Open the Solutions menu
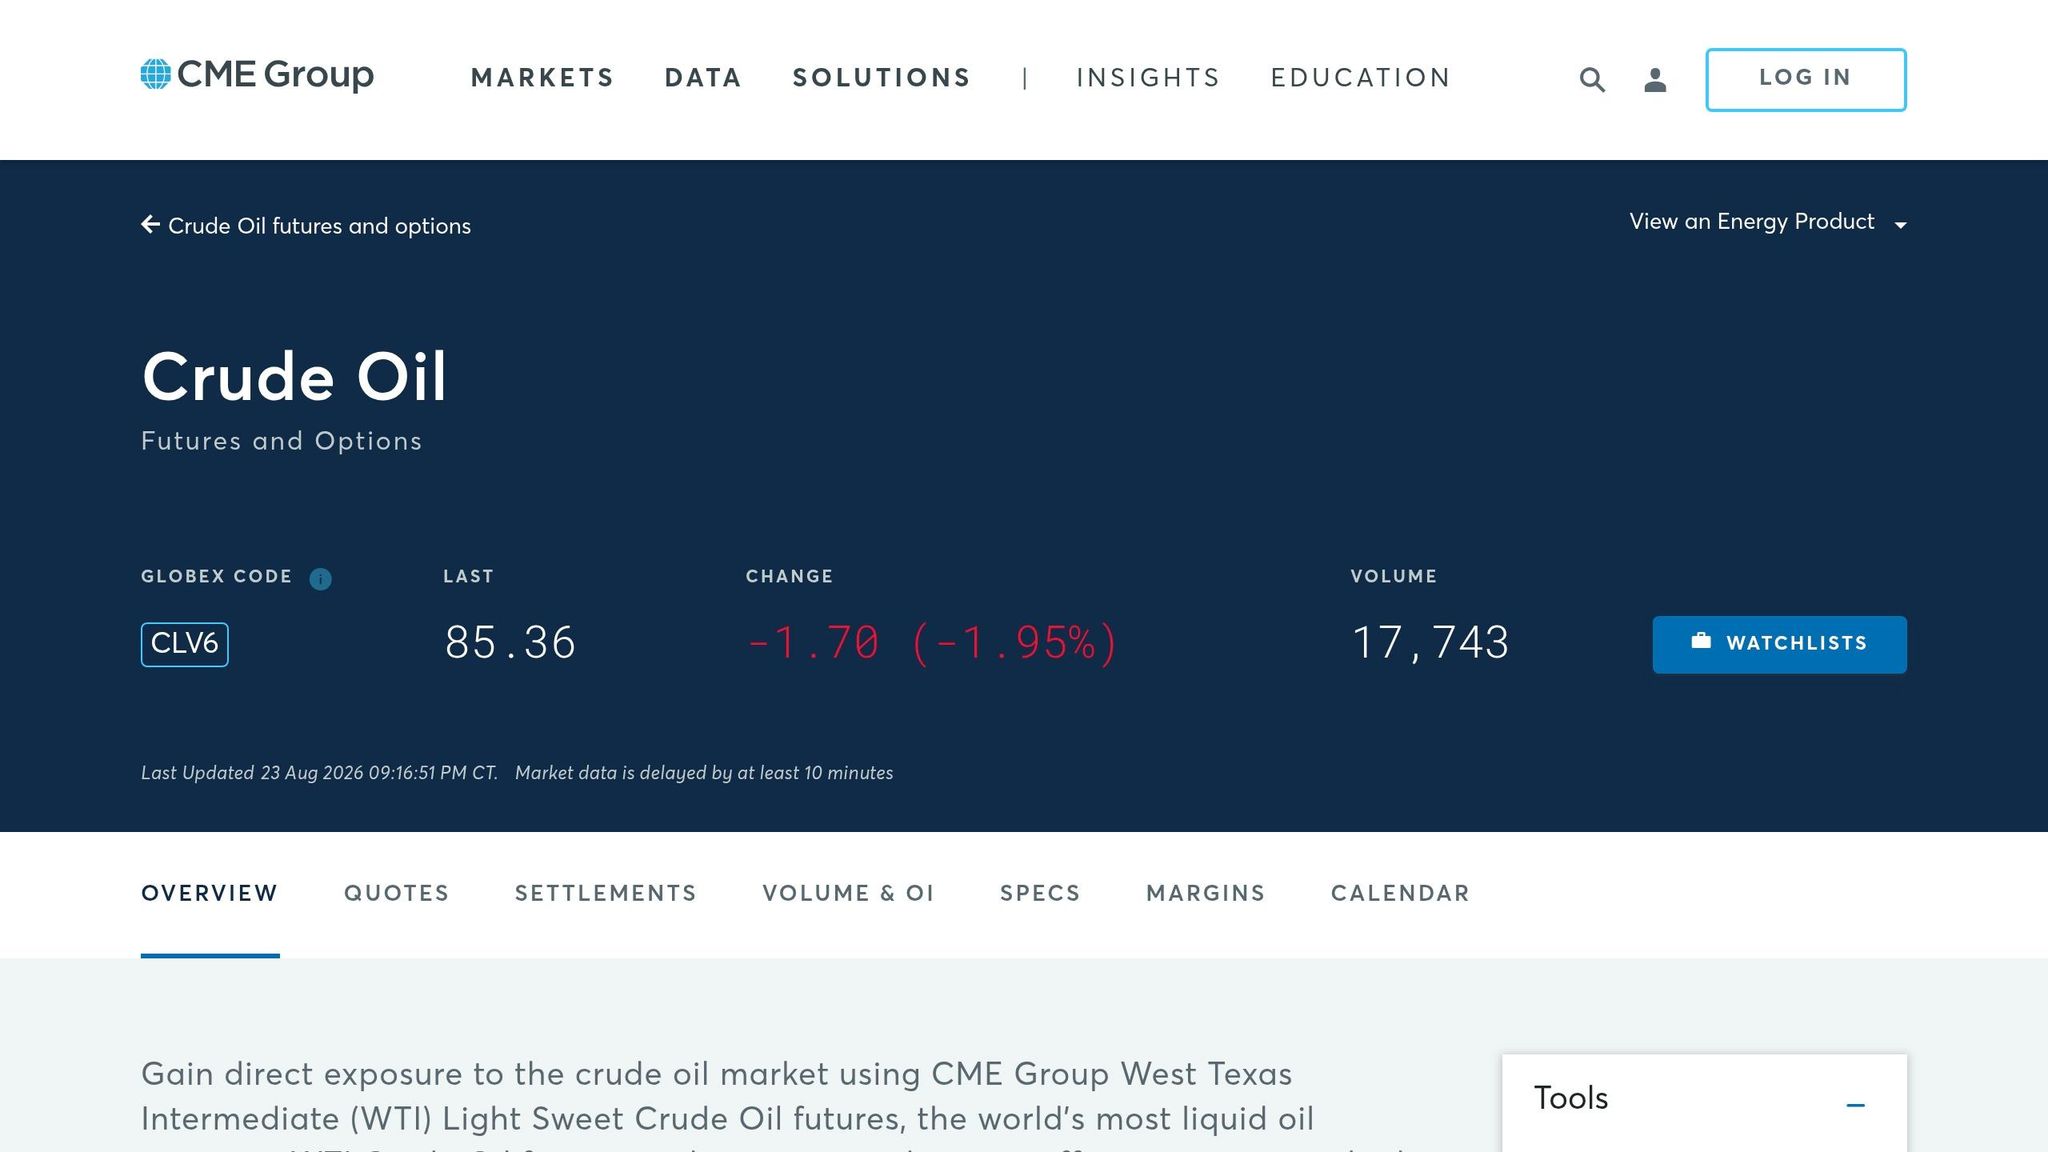The width and height of the screenshot is (2048, 1152). [x=881, y=78]
